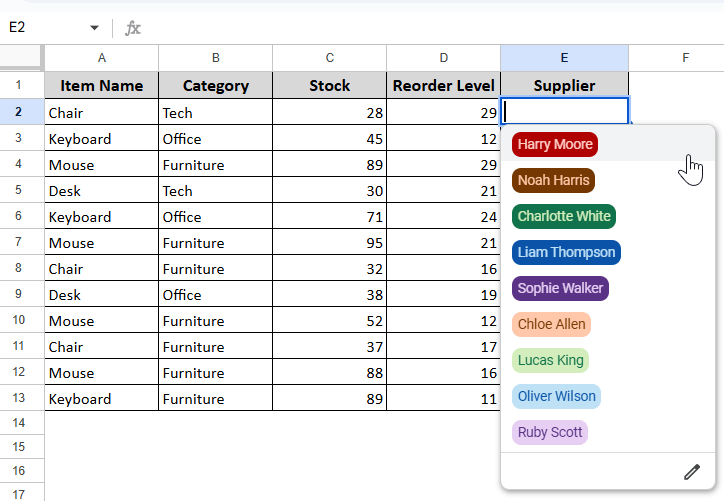
Task: Click the stock value 37
Action: click(x=330, y=346)
